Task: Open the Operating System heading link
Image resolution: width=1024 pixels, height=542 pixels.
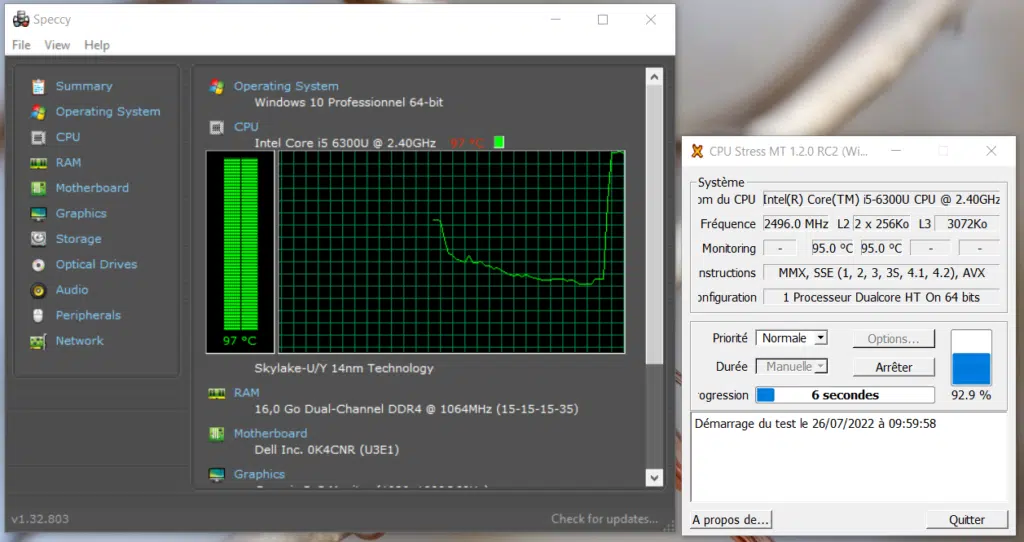Action: tap(286, 86)
